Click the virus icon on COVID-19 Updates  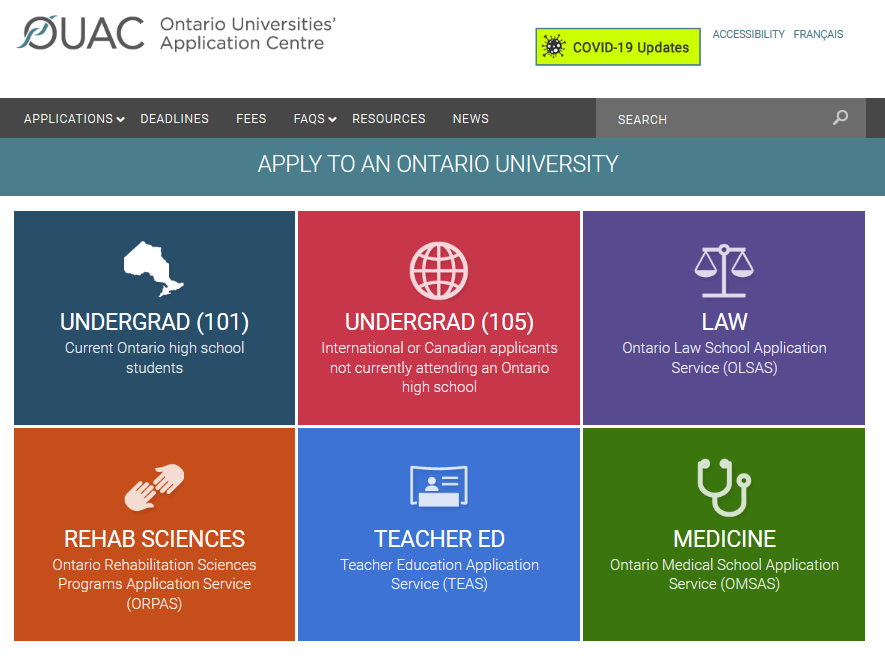point(554,46)
